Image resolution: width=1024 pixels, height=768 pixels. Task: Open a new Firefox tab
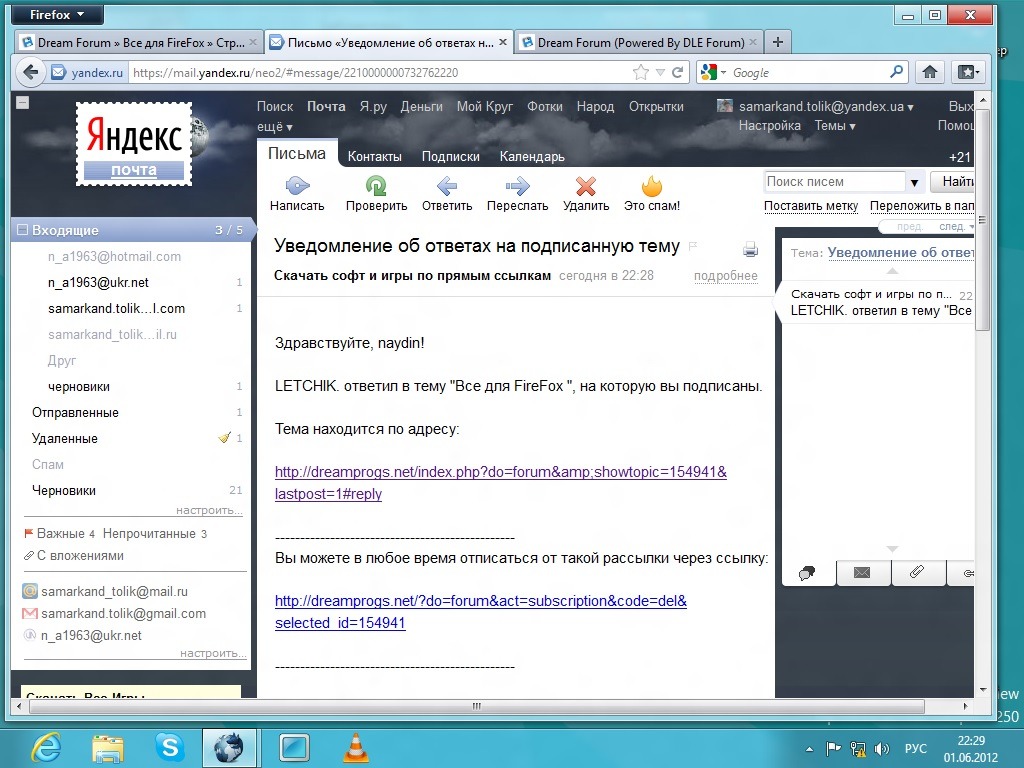click(x=778, y=42)
